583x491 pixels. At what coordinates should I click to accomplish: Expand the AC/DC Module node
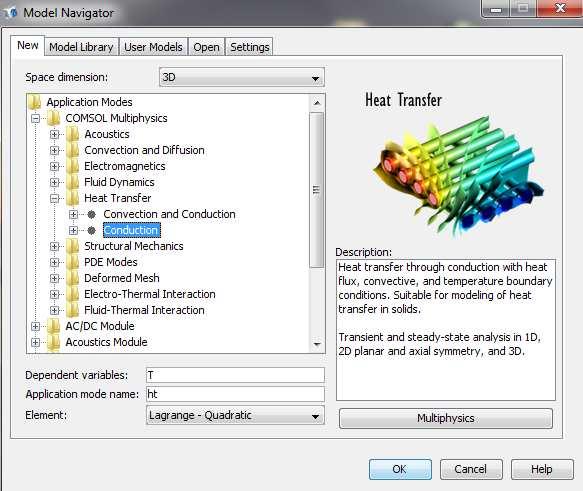pyautogui.click(x=36, y=326)
